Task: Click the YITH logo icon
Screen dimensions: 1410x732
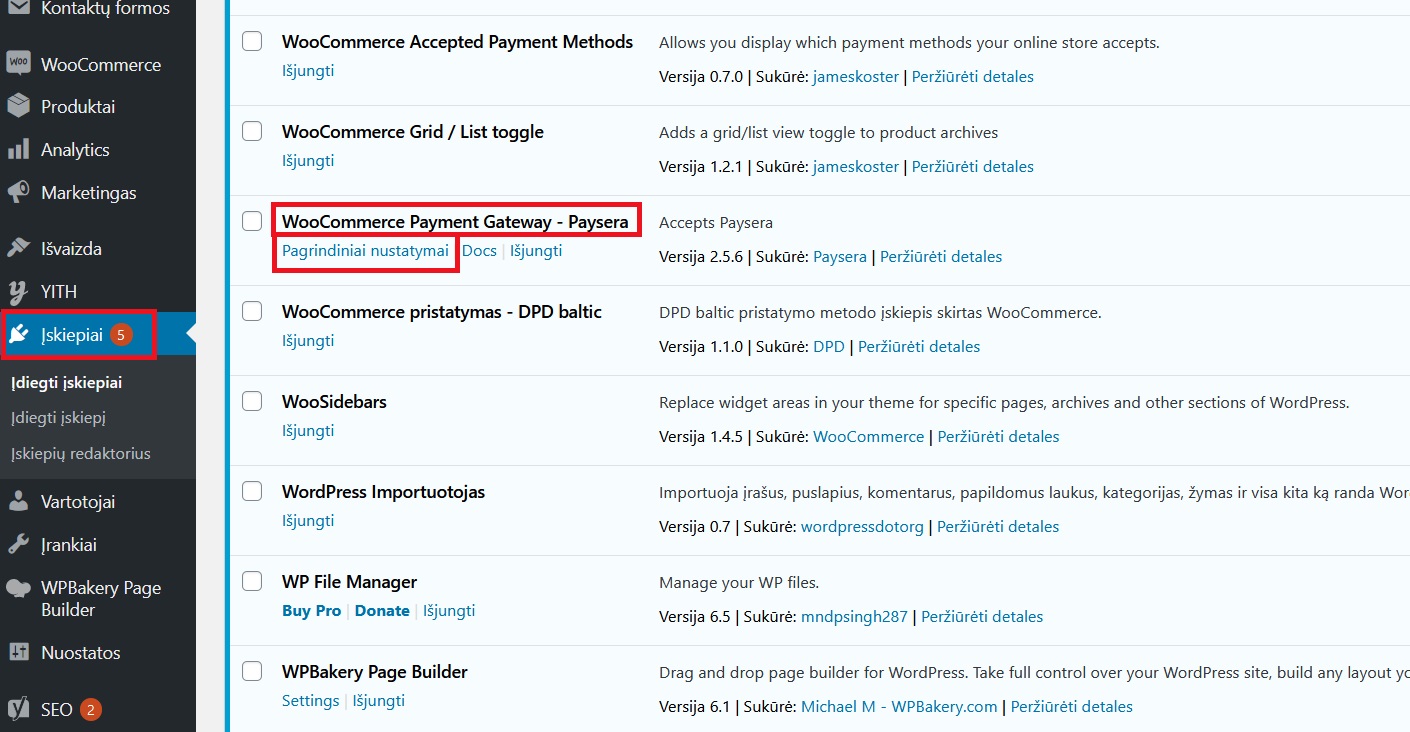Action: pyautogui.click(x=18, y=291)
